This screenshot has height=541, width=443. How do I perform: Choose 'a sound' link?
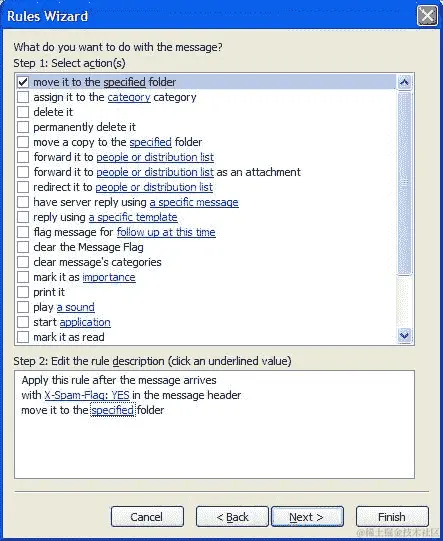pos(76,307)
